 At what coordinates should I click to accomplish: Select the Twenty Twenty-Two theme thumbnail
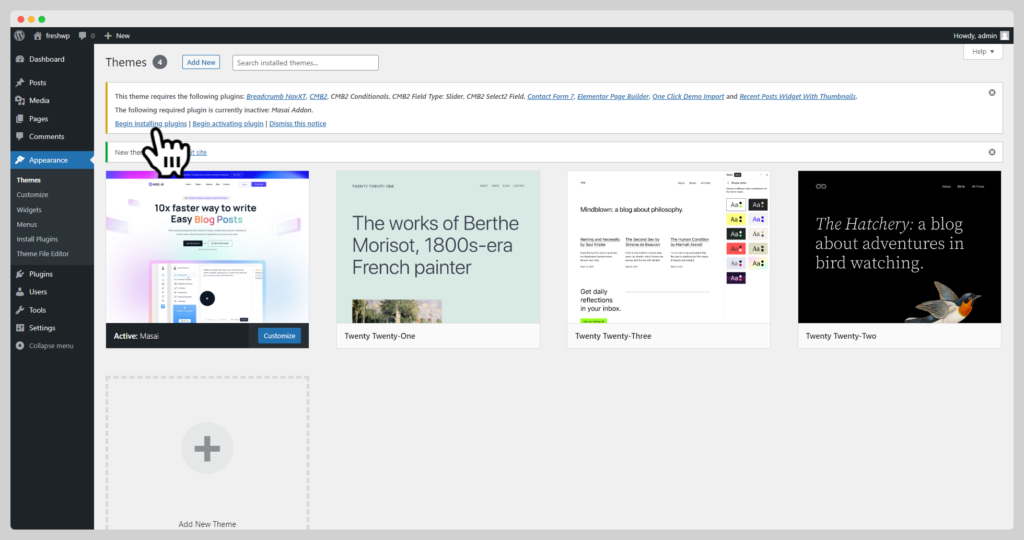click(x=899, y=247)
